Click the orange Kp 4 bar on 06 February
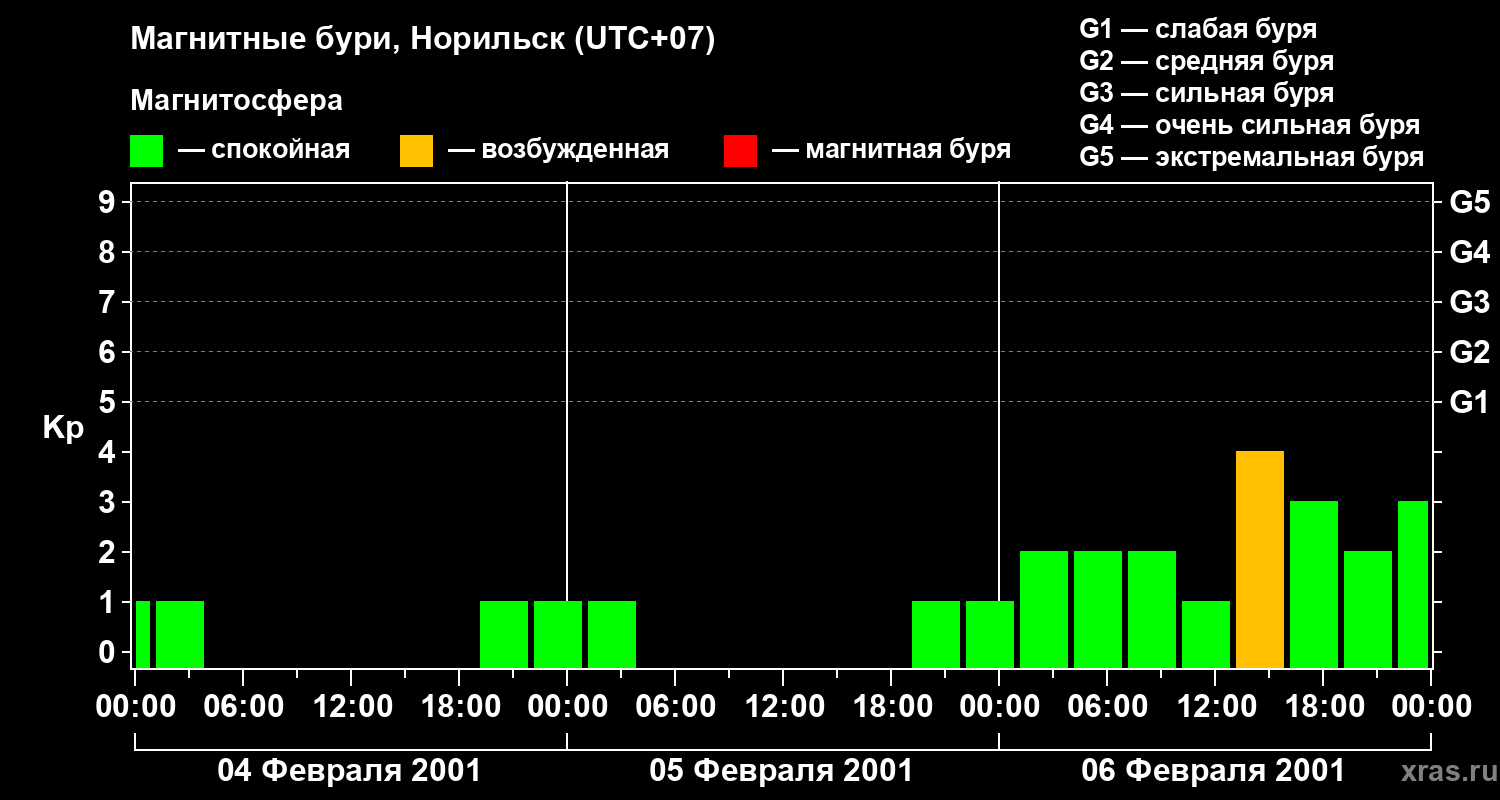The width and height of the screenshot is (1500, 800). pyautogui.click(x=1260, y=560)
